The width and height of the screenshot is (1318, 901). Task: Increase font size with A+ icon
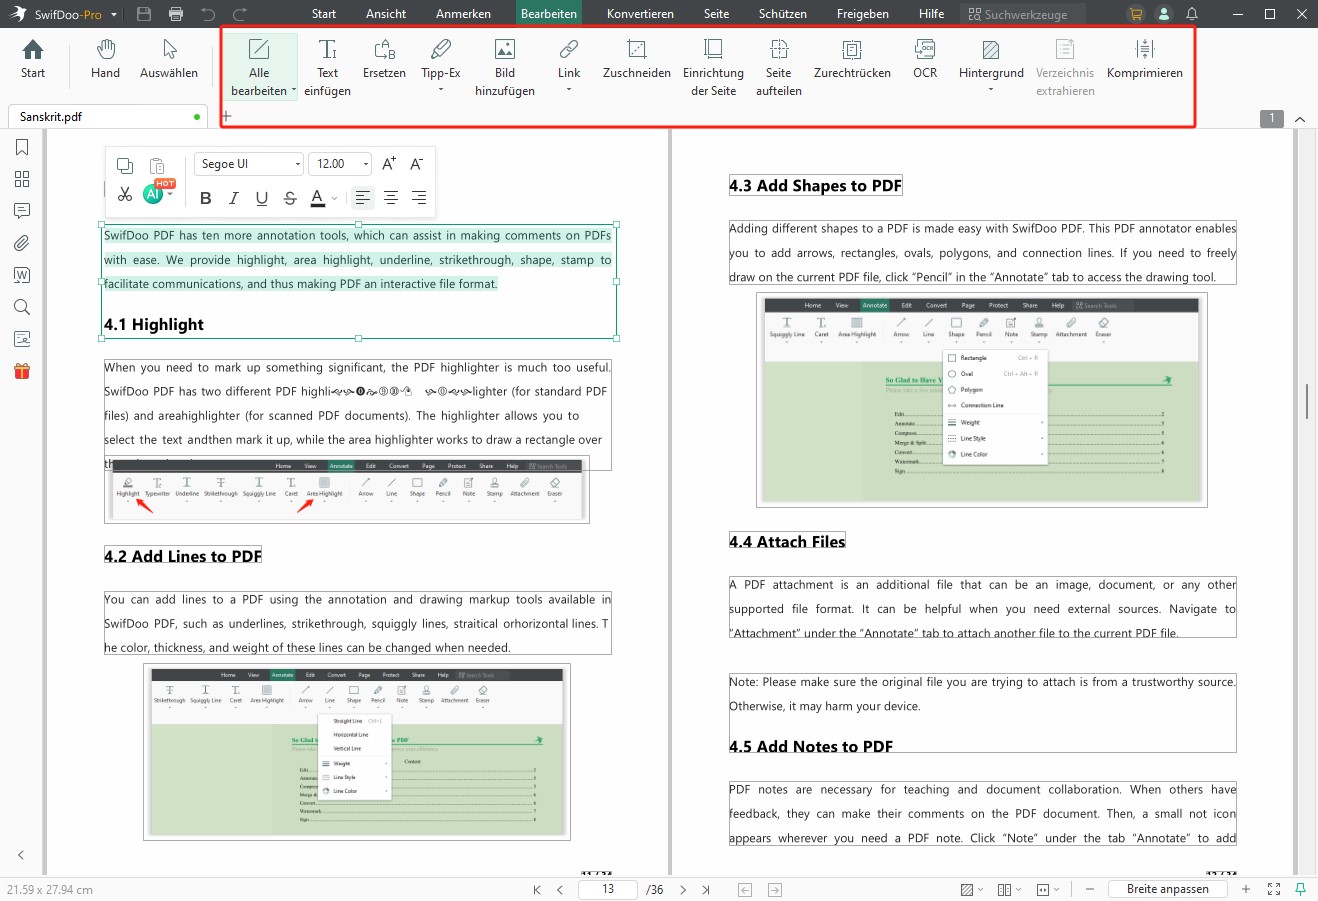tap(389, 164)
